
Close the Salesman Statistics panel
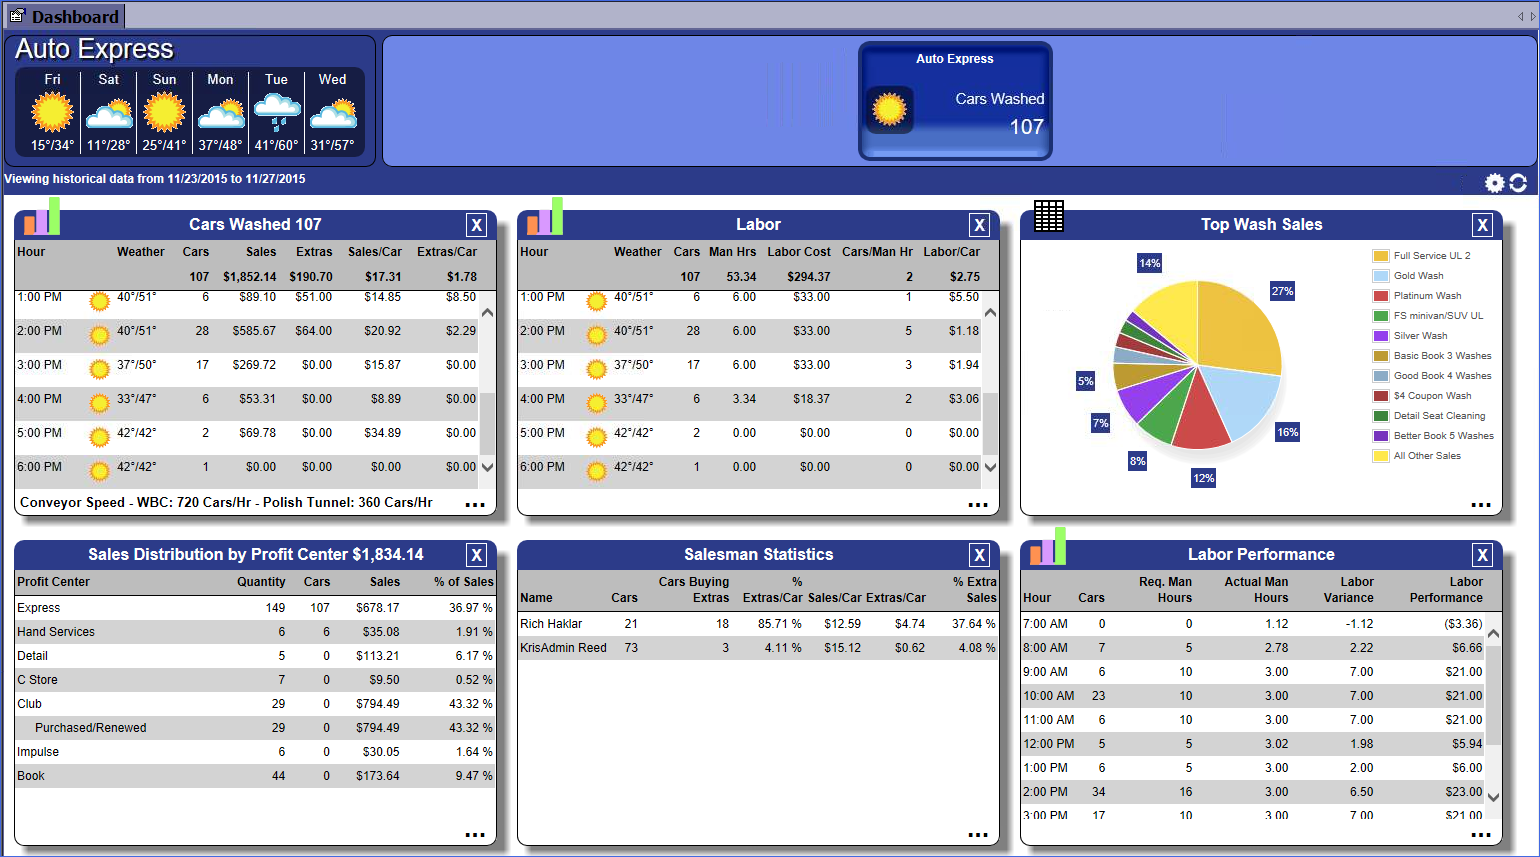(x=980, y=556)
